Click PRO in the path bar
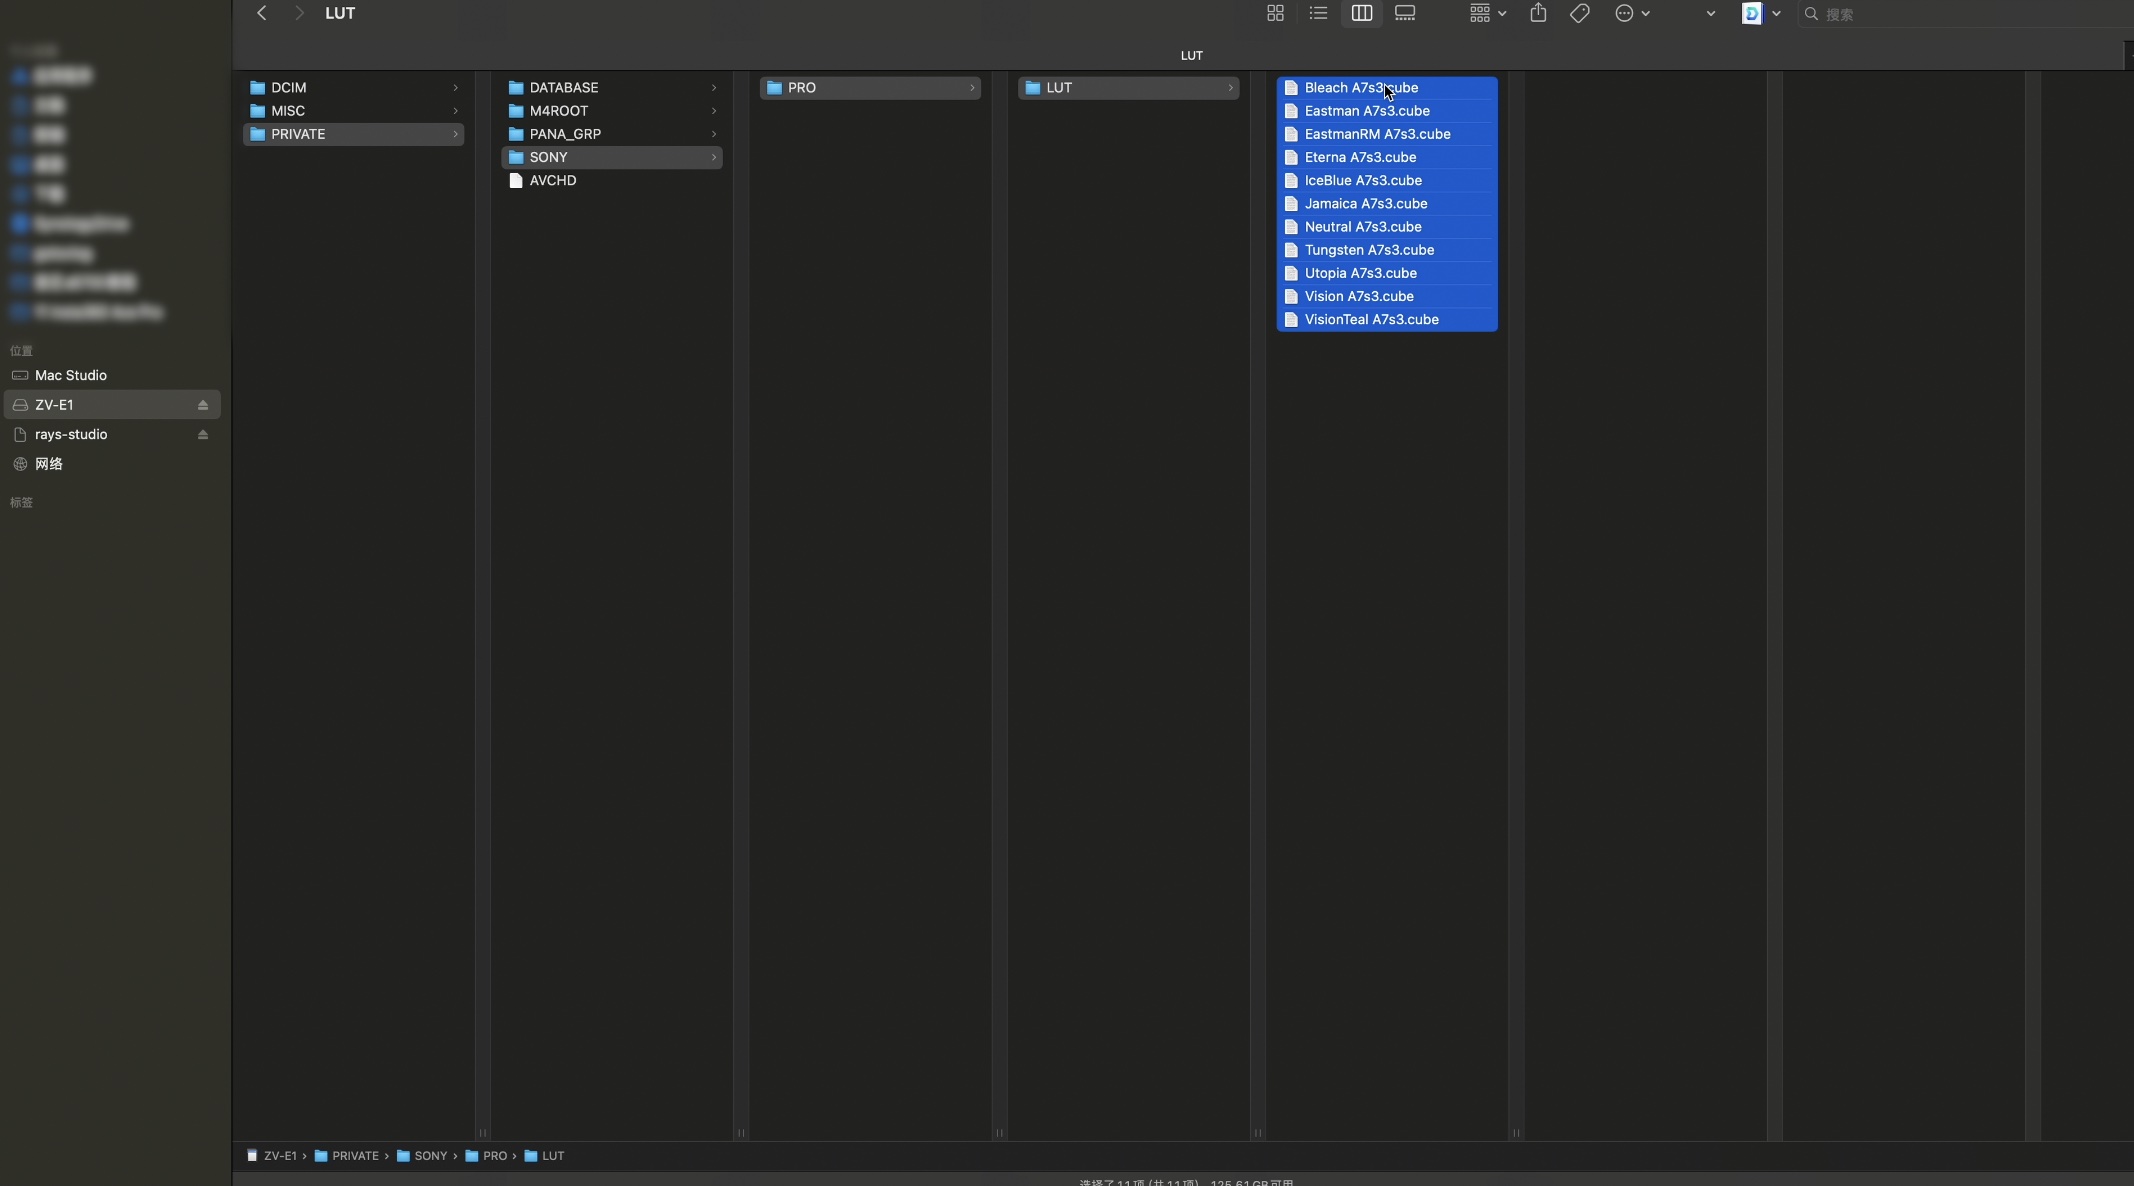Image resolution: width=2134 pixels, height=1186 pixels. (x=486, y=1156)
